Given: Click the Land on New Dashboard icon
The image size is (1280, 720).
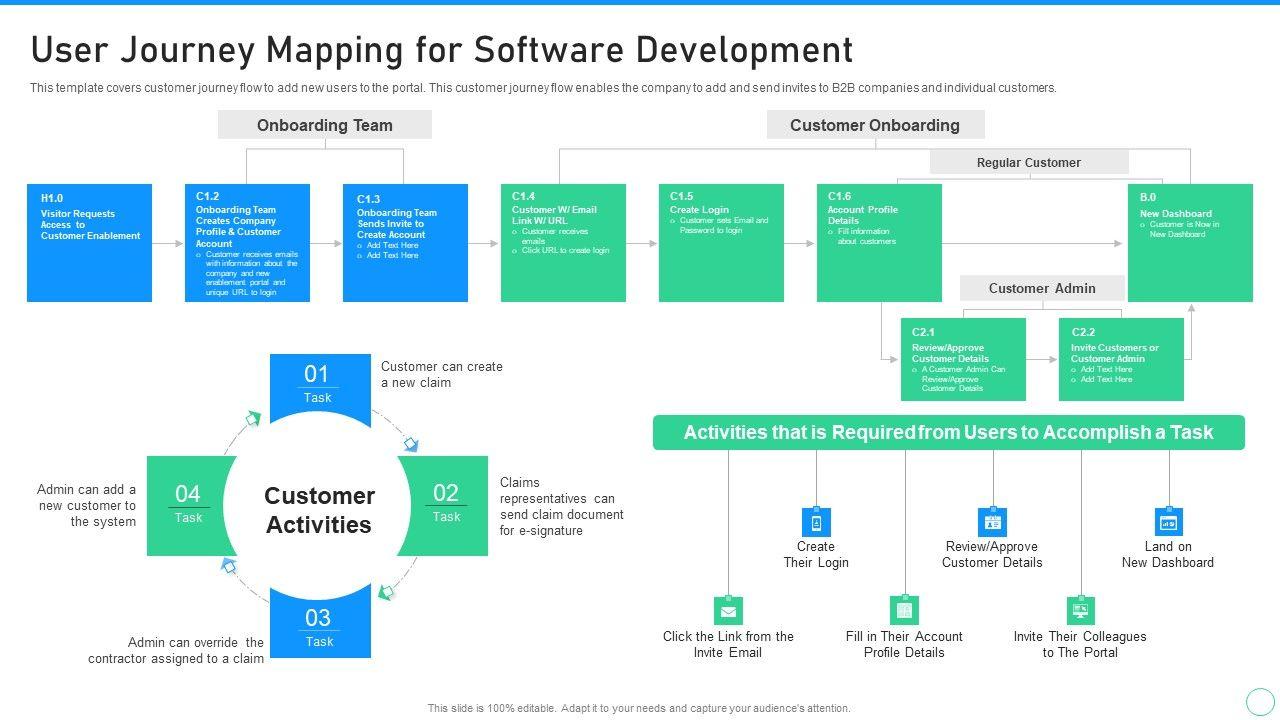Looking at the screenshot, I should 1168,522.
